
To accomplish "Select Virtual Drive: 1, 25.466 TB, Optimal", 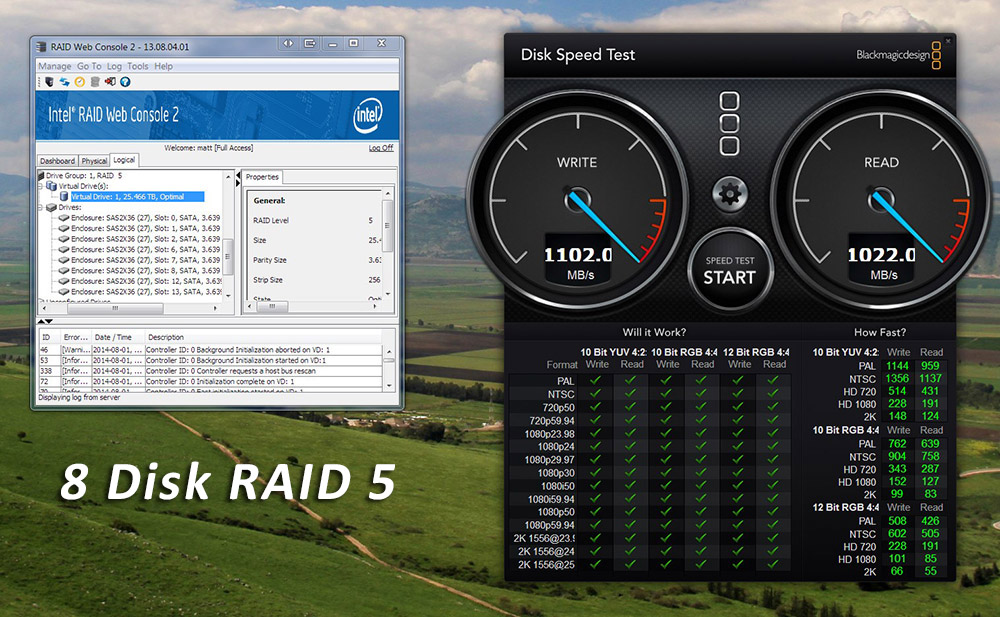I will point(136,197).
